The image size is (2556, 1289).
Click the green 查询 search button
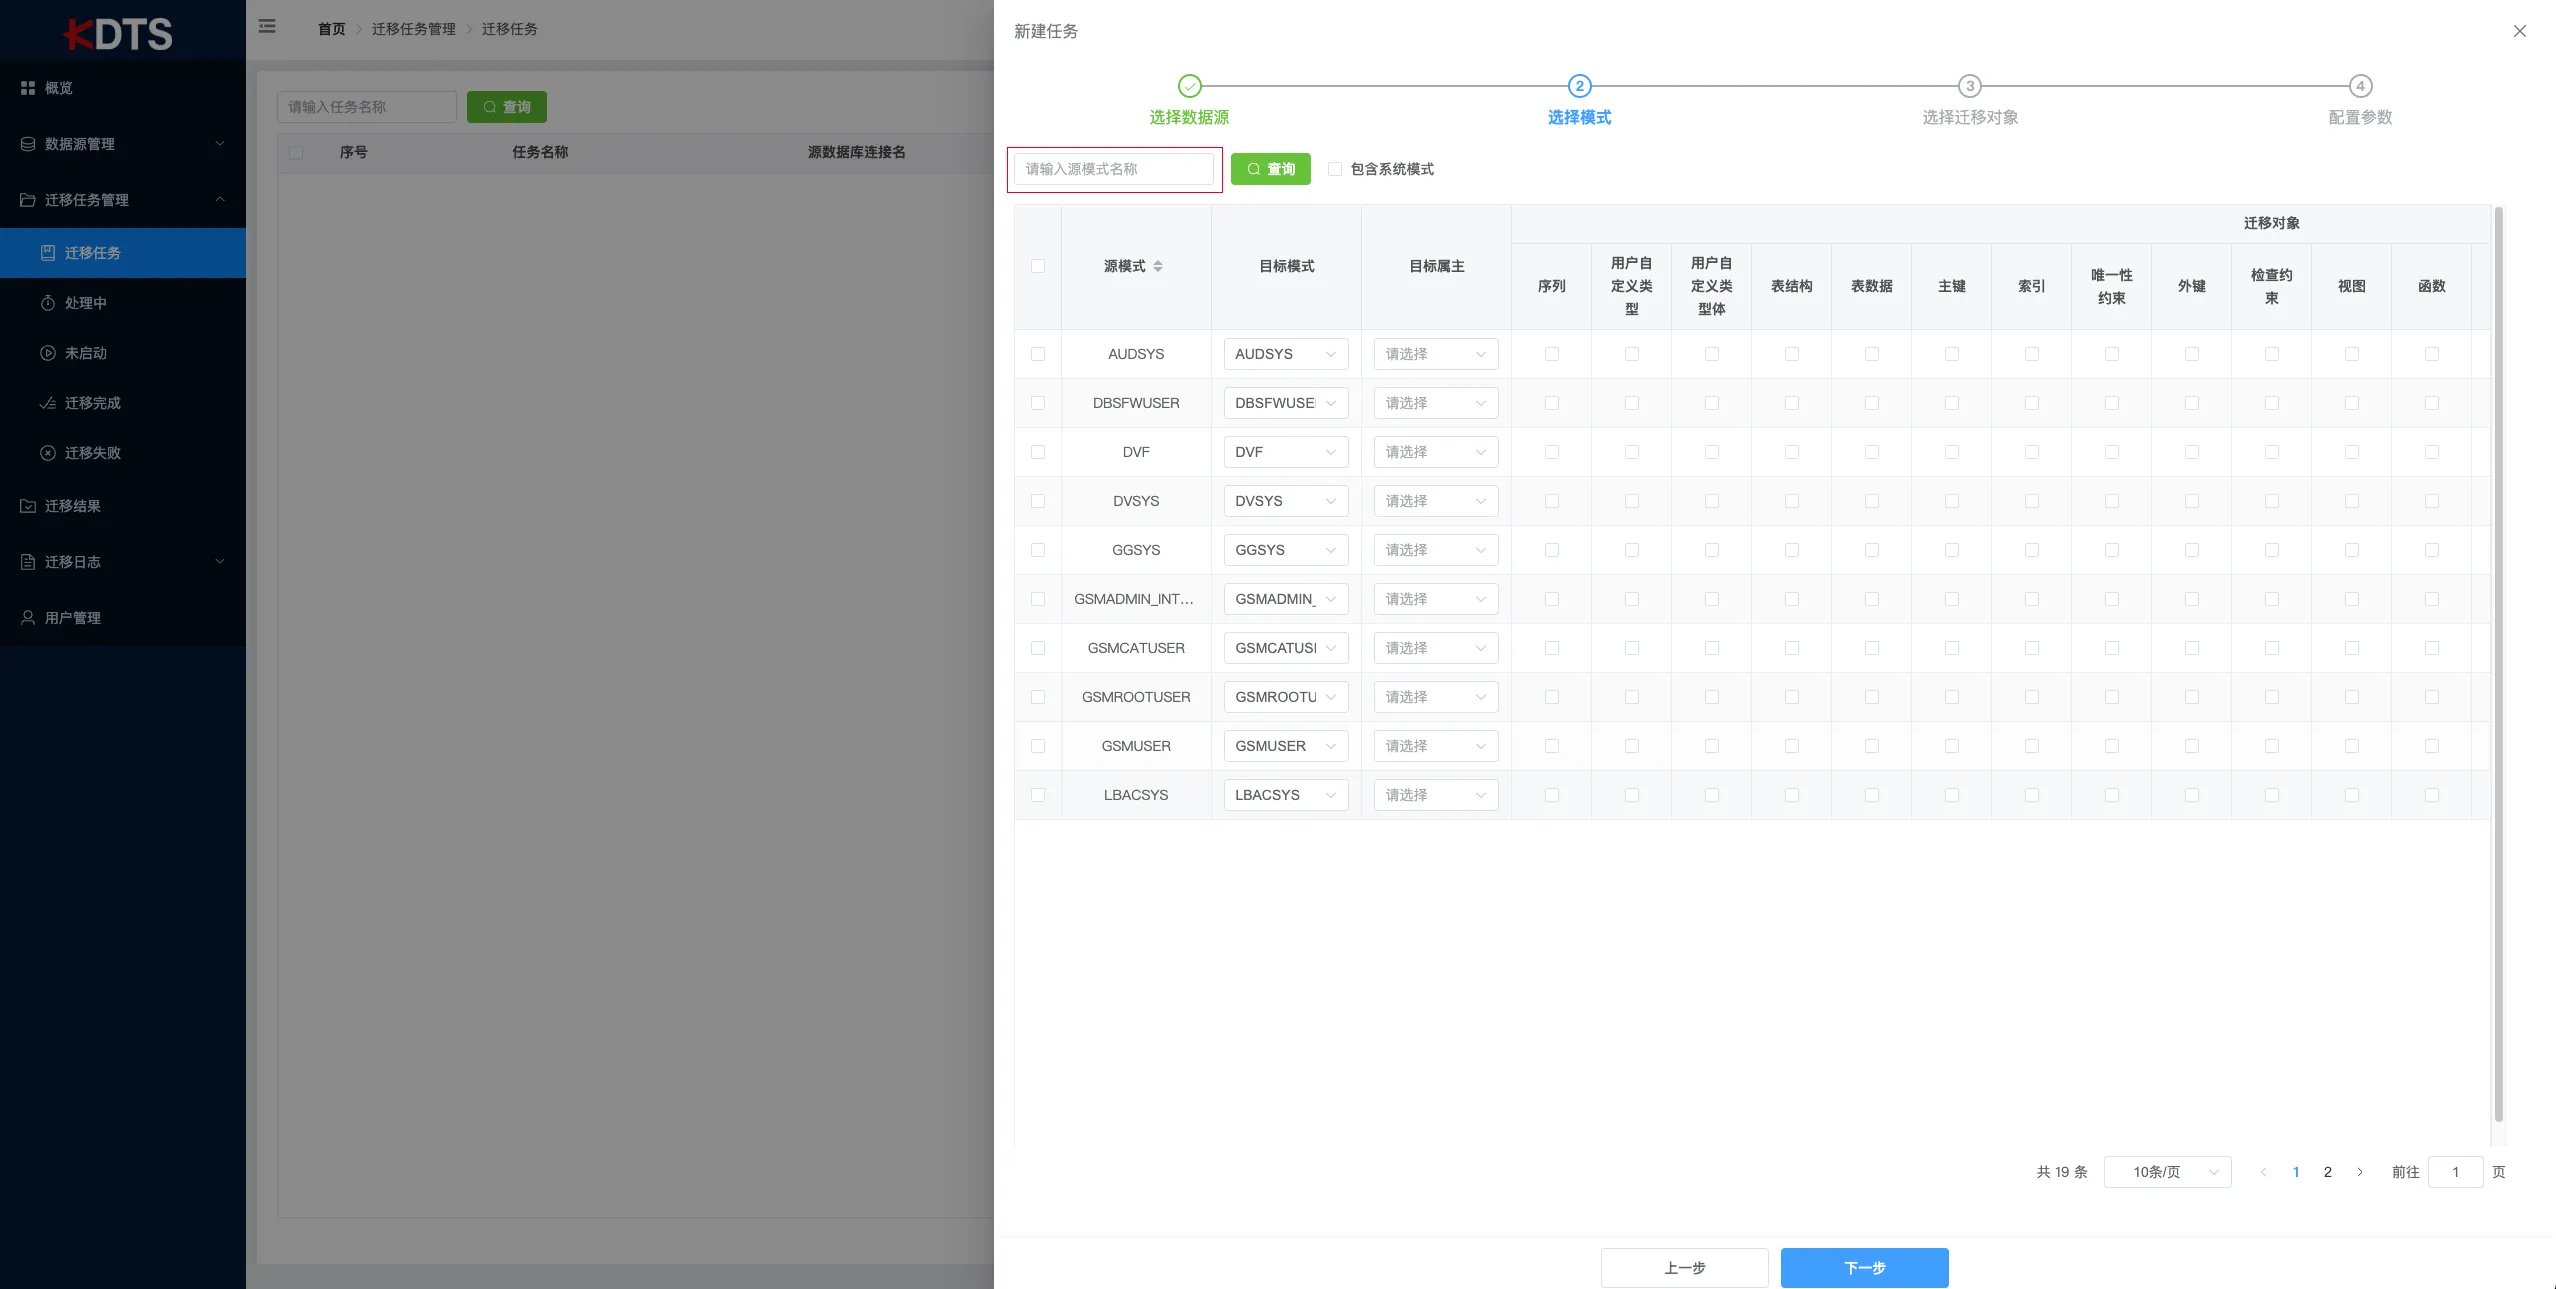[1269, 169]
